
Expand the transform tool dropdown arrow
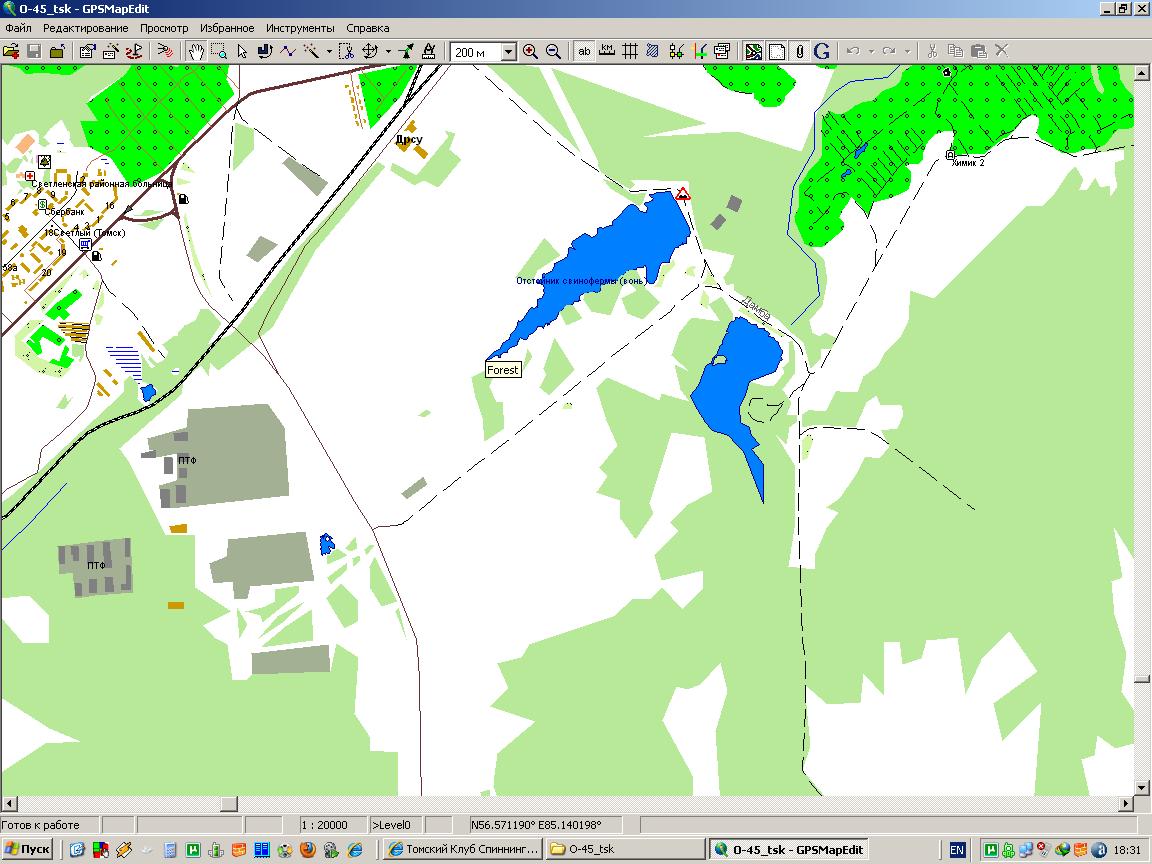[x=388, y=52]
